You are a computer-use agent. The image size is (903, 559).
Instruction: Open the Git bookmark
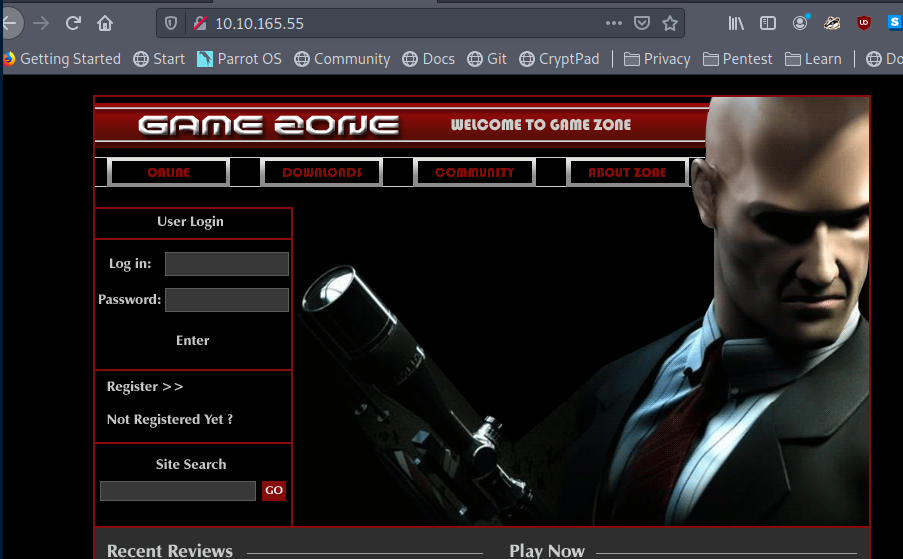click(x=487, y=59)
